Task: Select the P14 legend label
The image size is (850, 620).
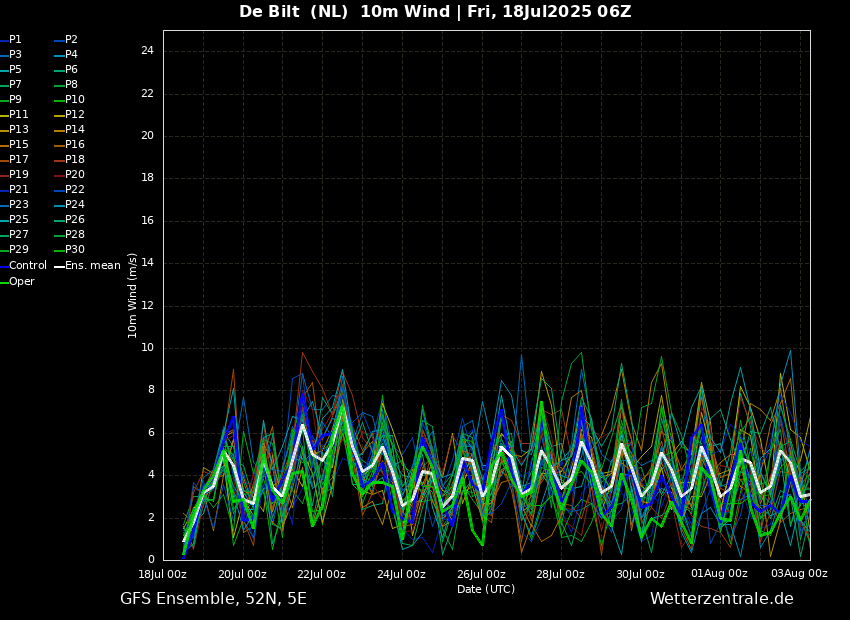Action: click(x=75, y=130)
